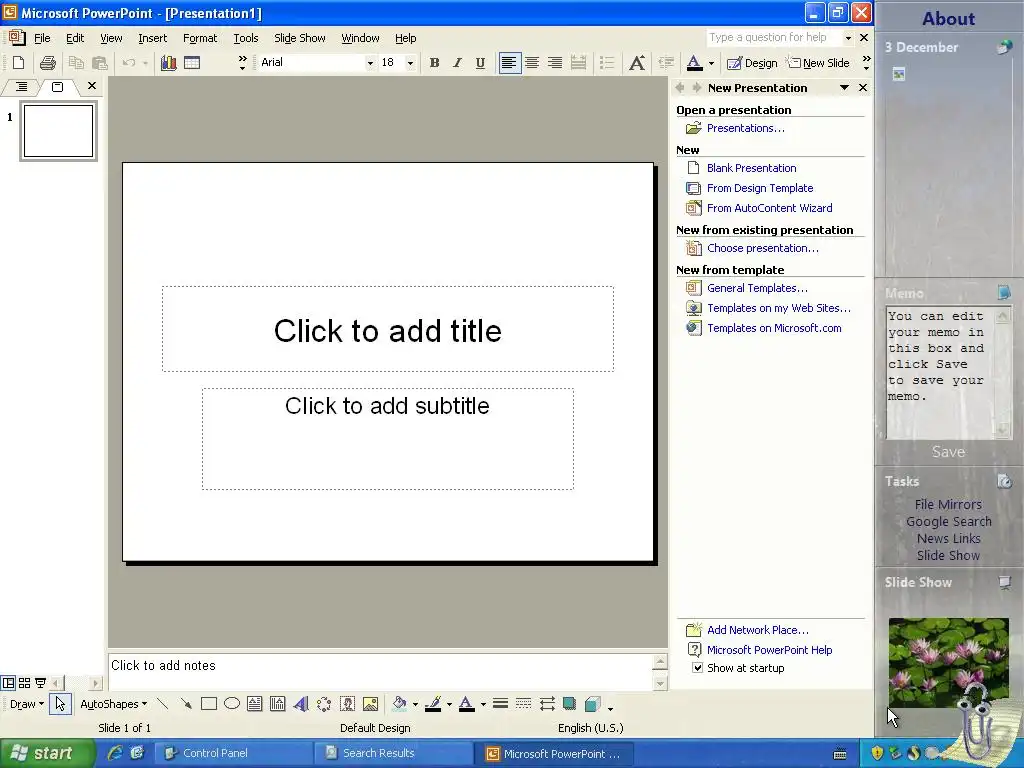
Task: Toggle Italic formatting
Action: coord(457,63)
